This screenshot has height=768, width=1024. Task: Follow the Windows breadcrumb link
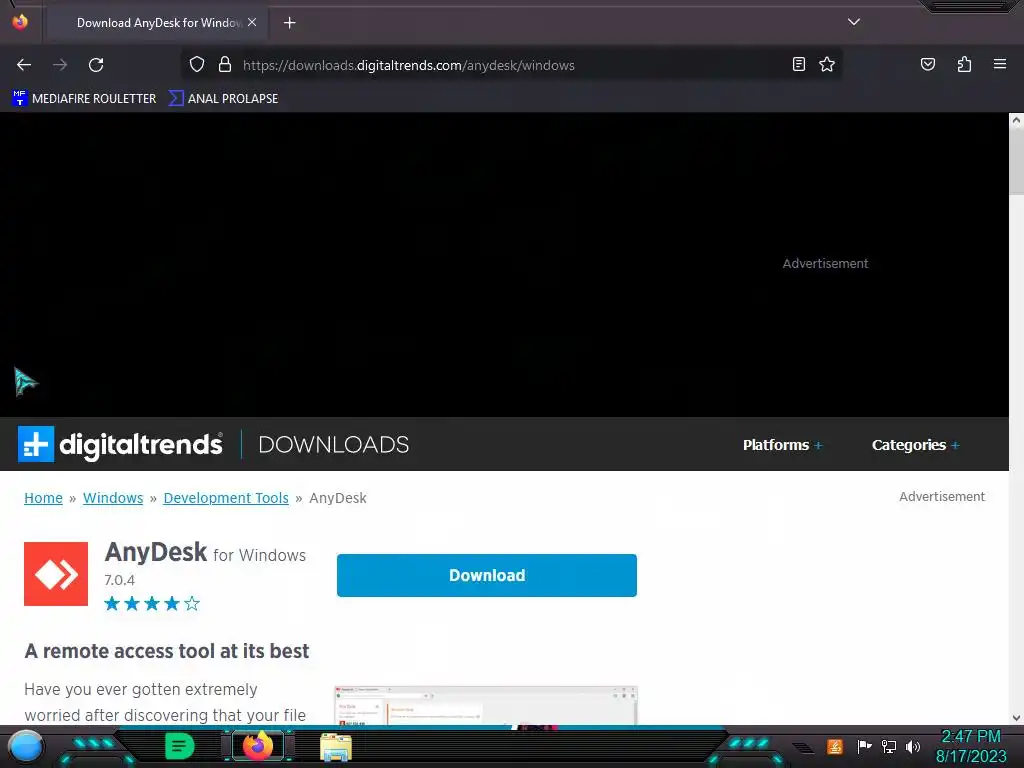click(113, 498)
